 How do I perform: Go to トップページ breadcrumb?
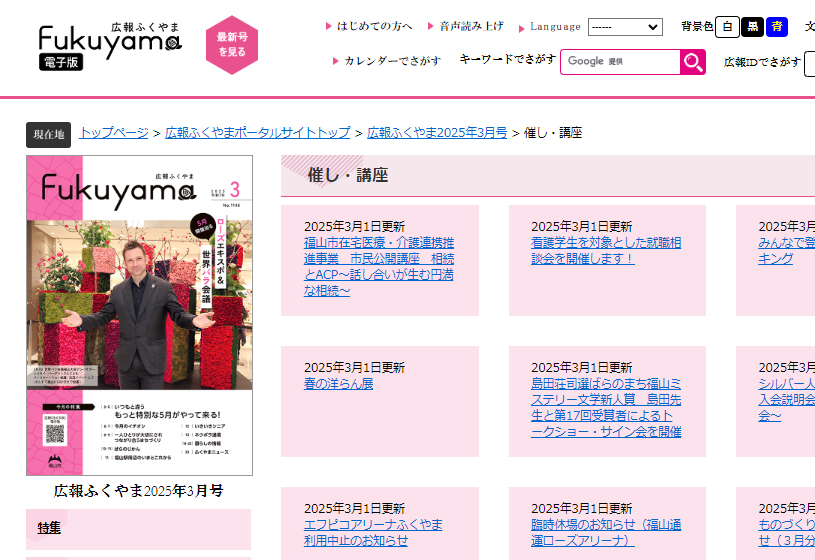tap(114, 133)
